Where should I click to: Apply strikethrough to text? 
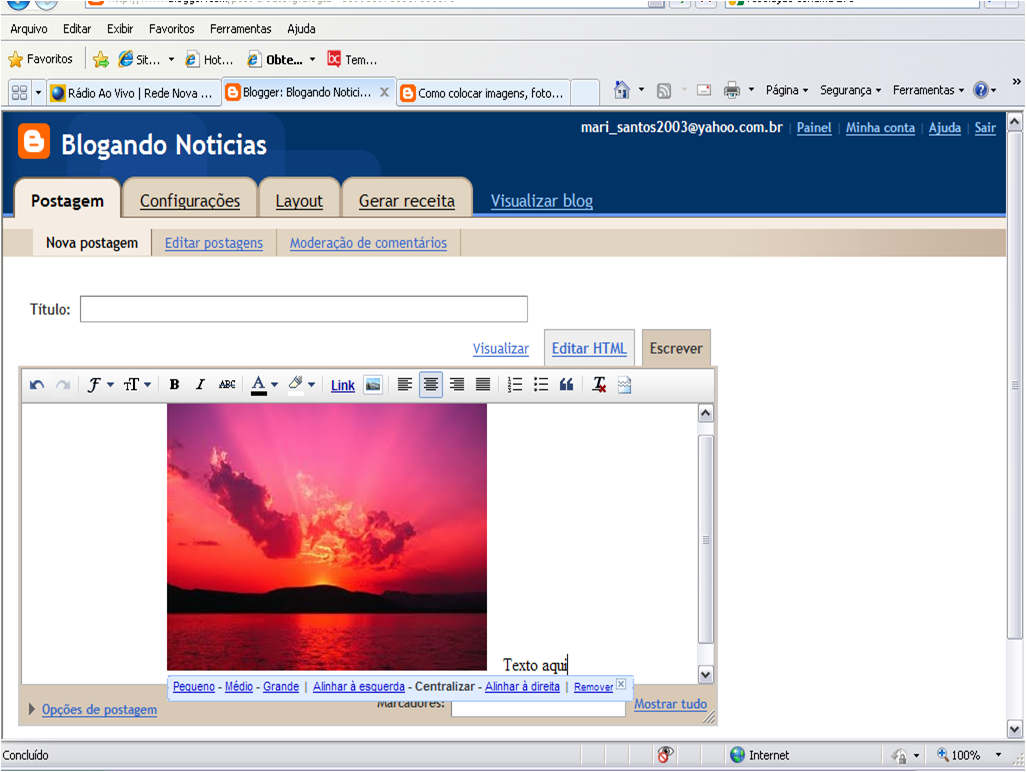[226, 384]
